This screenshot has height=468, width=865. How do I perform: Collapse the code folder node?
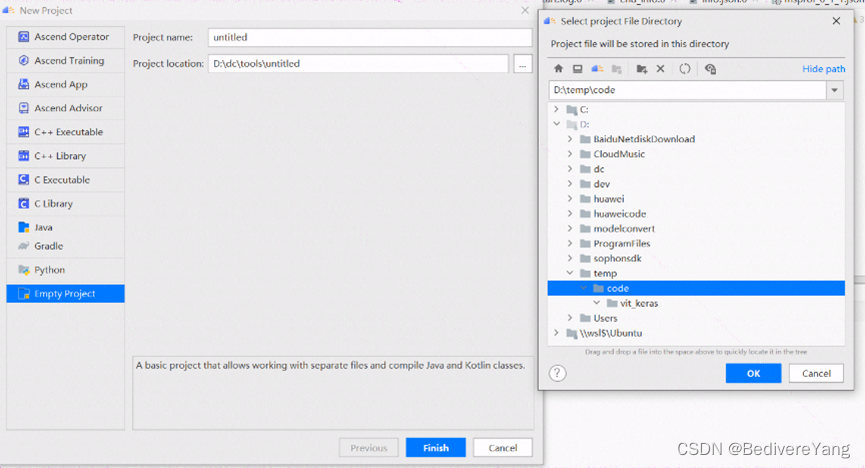click(x=583, y=288)
